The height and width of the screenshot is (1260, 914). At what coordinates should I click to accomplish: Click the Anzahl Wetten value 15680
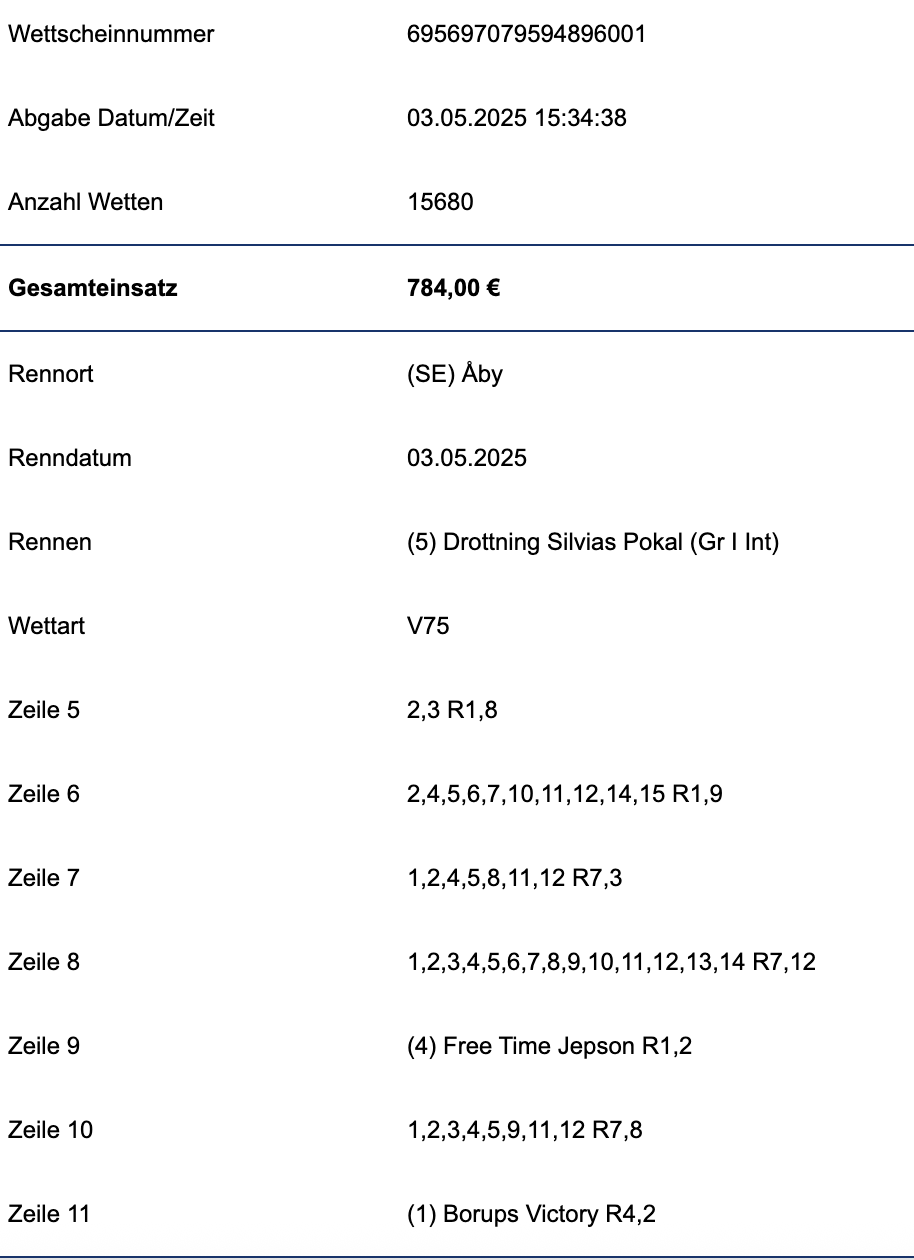click(440, 202)
